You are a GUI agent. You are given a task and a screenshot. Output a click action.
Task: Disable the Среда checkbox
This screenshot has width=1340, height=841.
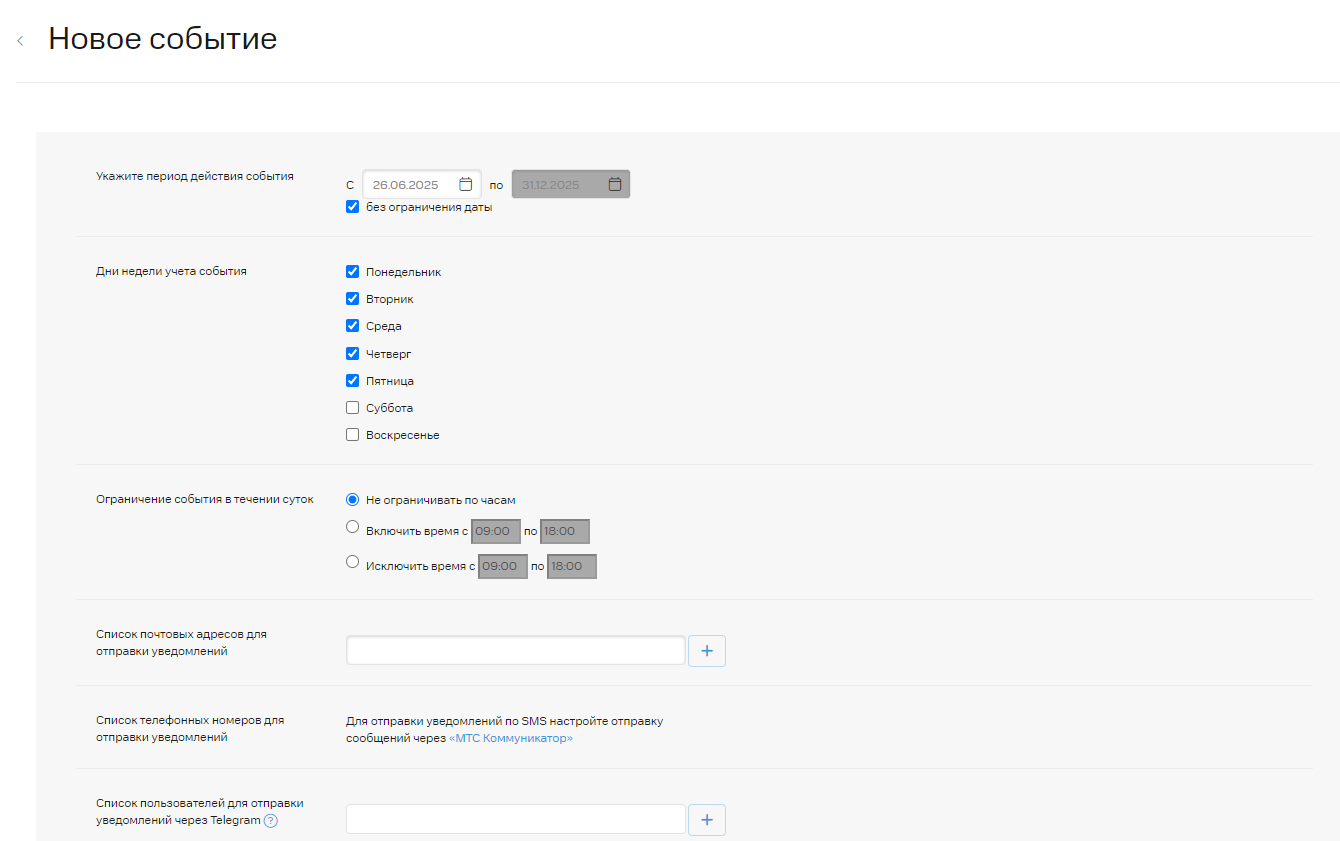click(x=352, y=325)
